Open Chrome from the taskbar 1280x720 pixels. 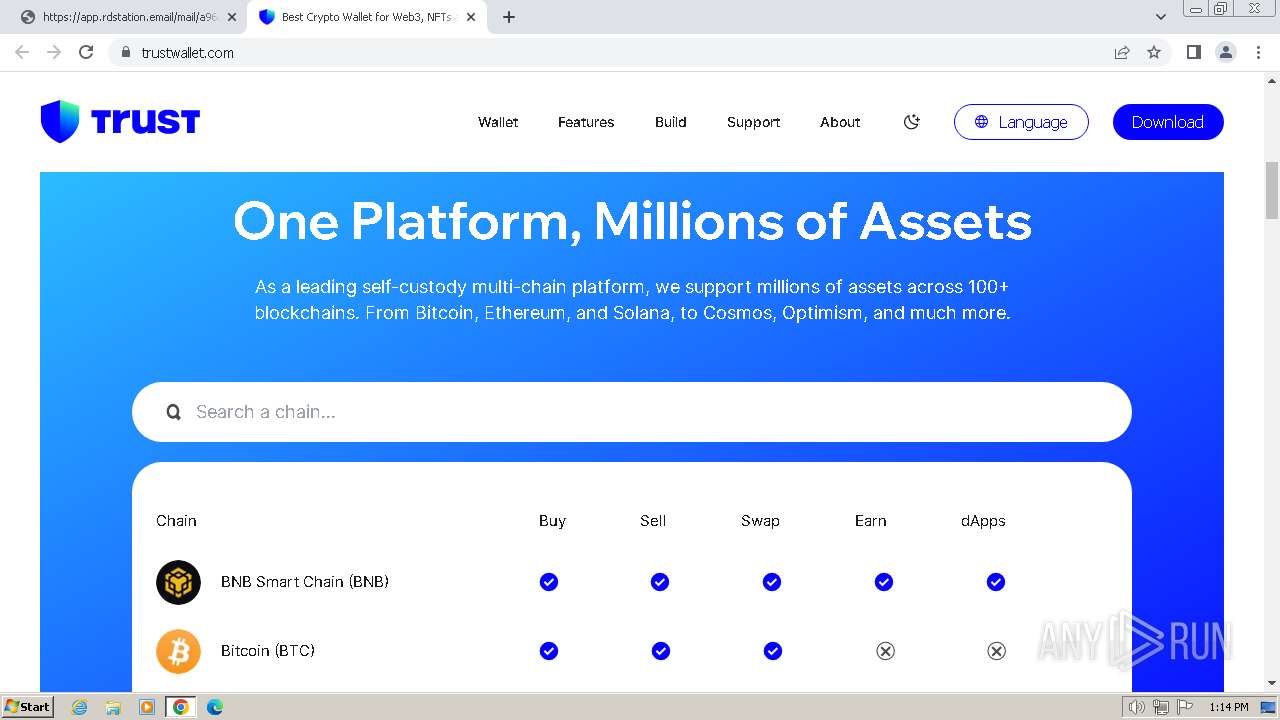coord(180,707)
